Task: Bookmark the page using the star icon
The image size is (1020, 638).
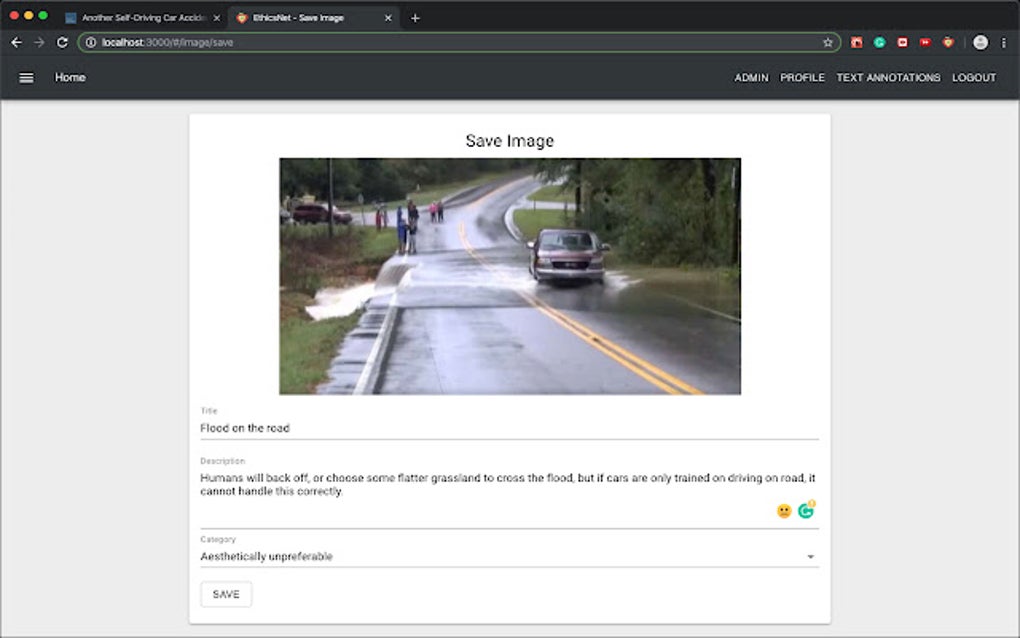Action: (826, 42)
